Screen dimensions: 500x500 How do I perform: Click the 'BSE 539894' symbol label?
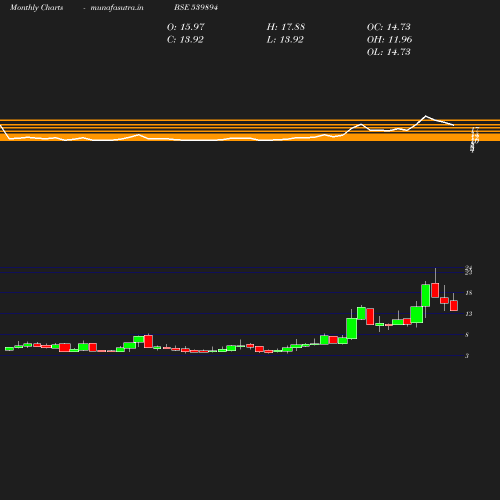pyautogui.click(x=196, y=7)
